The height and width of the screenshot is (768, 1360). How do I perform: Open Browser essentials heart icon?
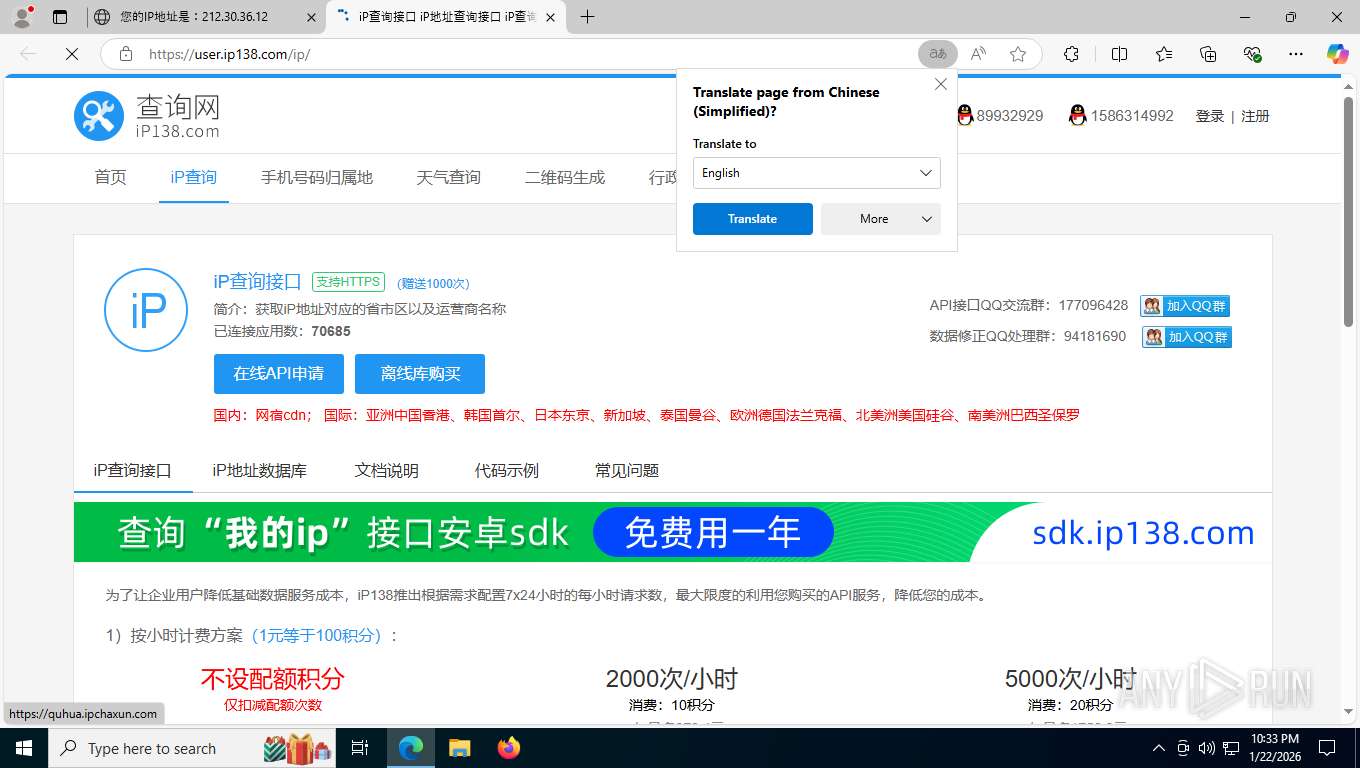(1252, 54)
